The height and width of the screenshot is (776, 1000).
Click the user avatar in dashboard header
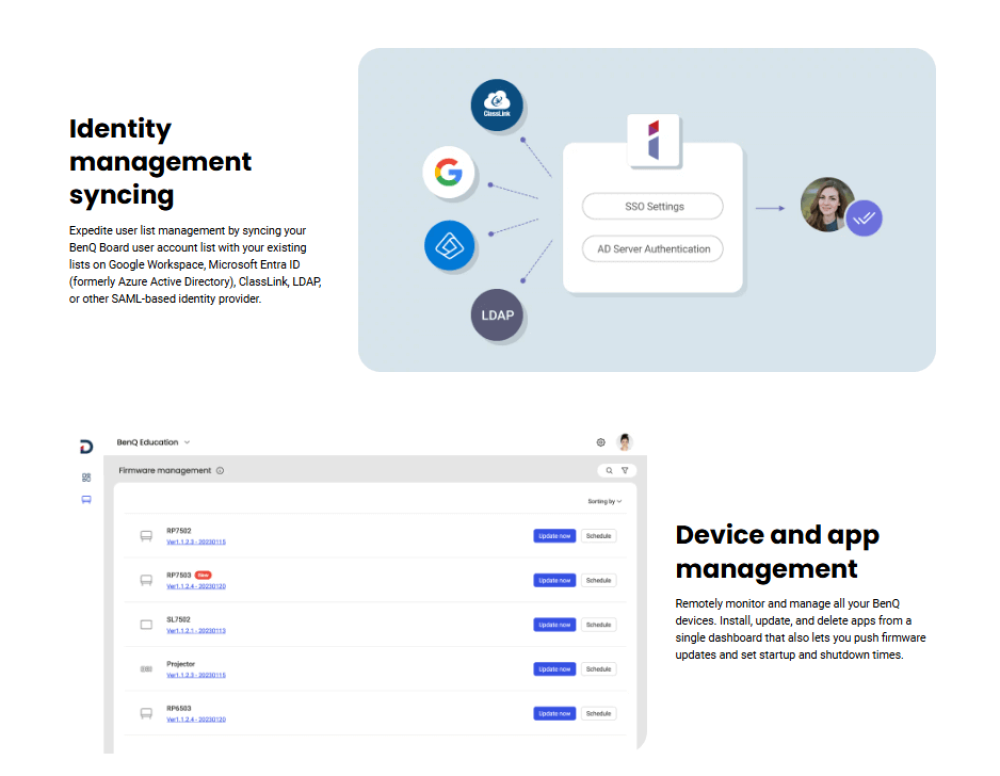pyautogui.click(x=625, y=442)
